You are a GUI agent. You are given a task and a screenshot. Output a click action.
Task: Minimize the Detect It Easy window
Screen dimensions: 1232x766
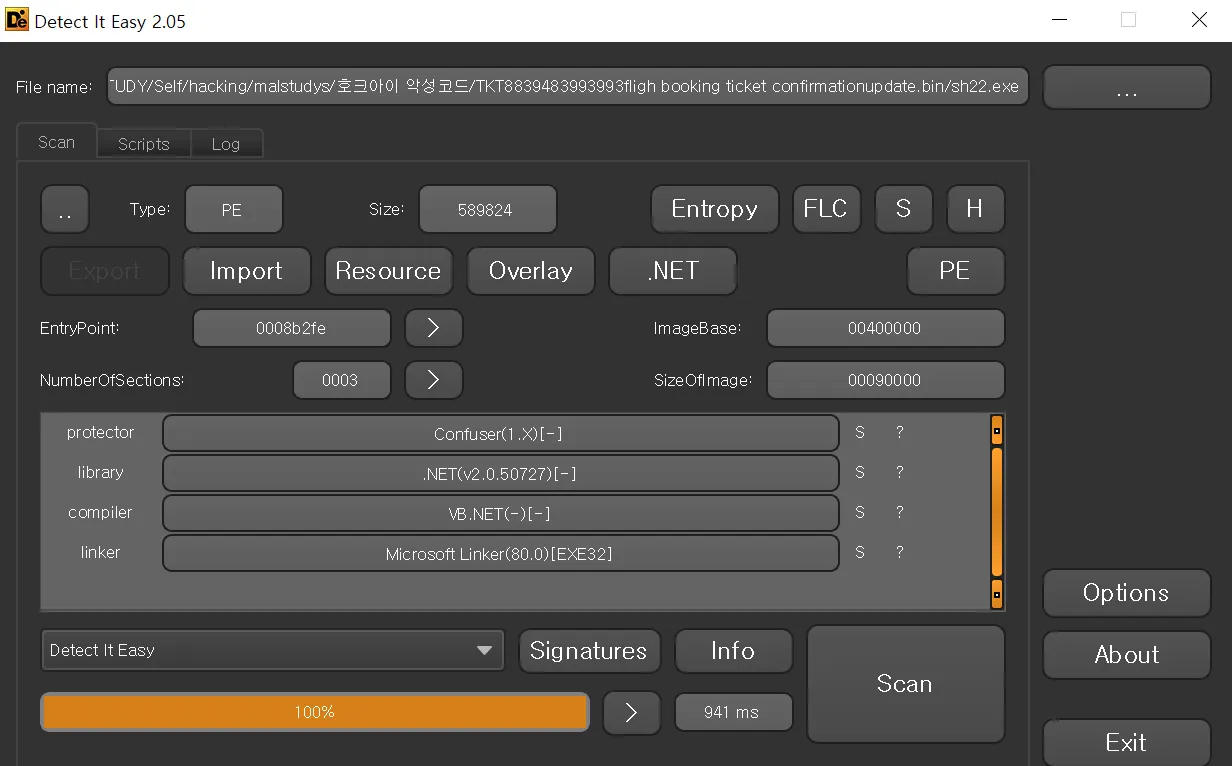tap(1059, 20)
